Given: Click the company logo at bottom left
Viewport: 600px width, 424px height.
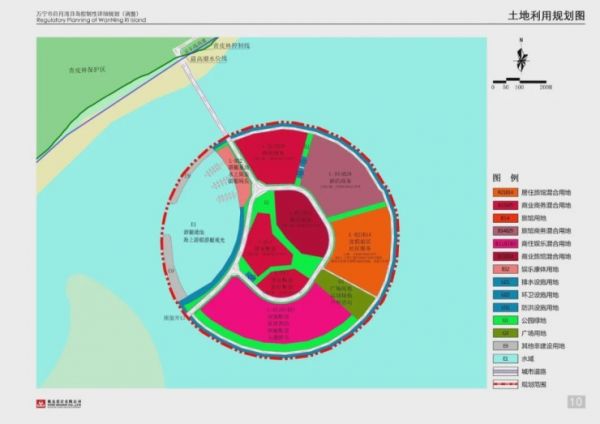Looking at the screenshot, I should coord(59,403).
